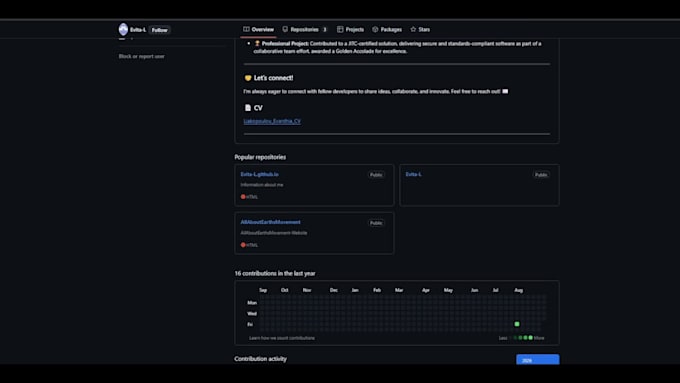Click the Aug month label in graph
Screen dimensions: 680x383
(x=519, y=290)
